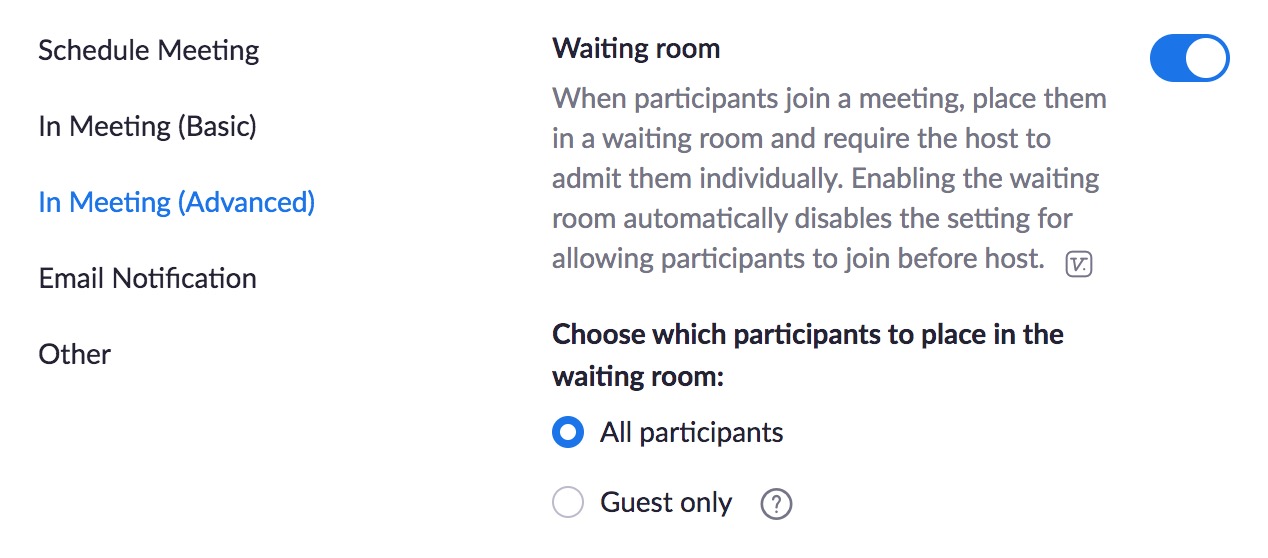This screenshot has width=1268, height=558.
Task: Select the All participants radio button
Action: pos(568,433)
